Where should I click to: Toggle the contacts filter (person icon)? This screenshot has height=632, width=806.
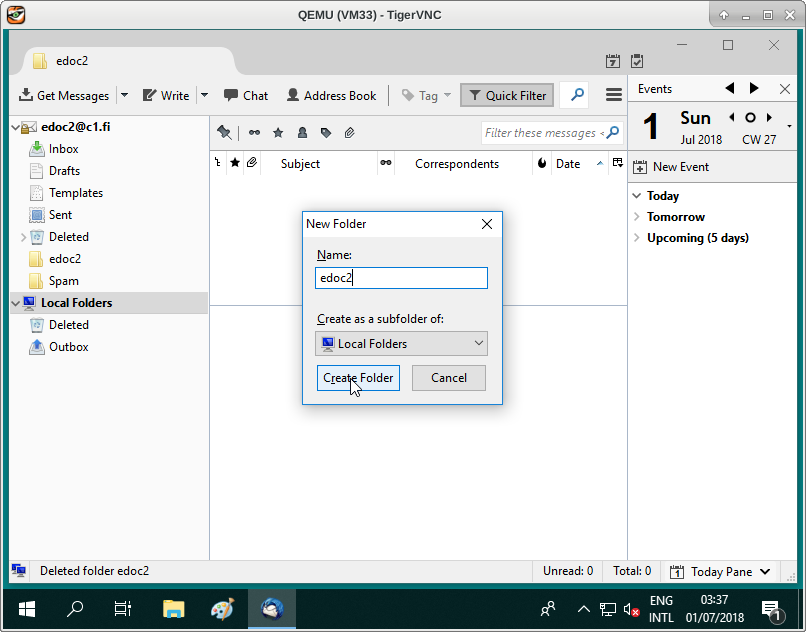click(302, 132)
